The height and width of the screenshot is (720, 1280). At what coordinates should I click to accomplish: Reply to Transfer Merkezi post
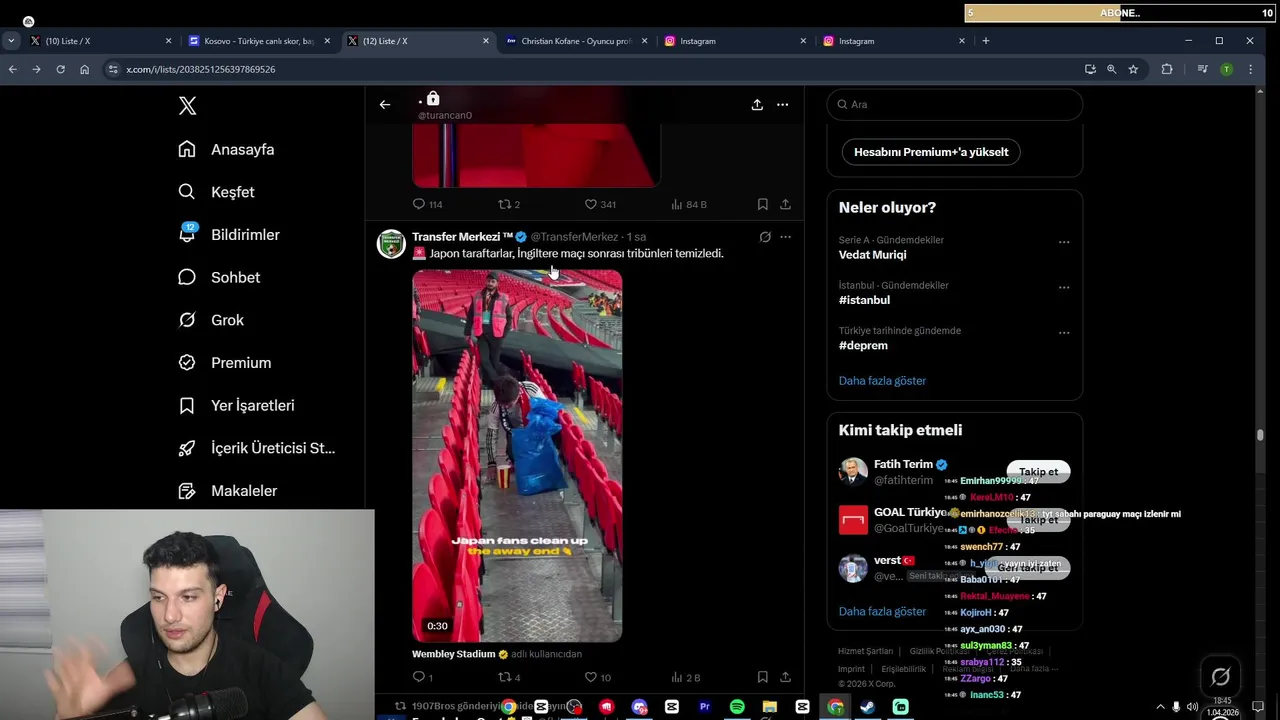[422, 677]
